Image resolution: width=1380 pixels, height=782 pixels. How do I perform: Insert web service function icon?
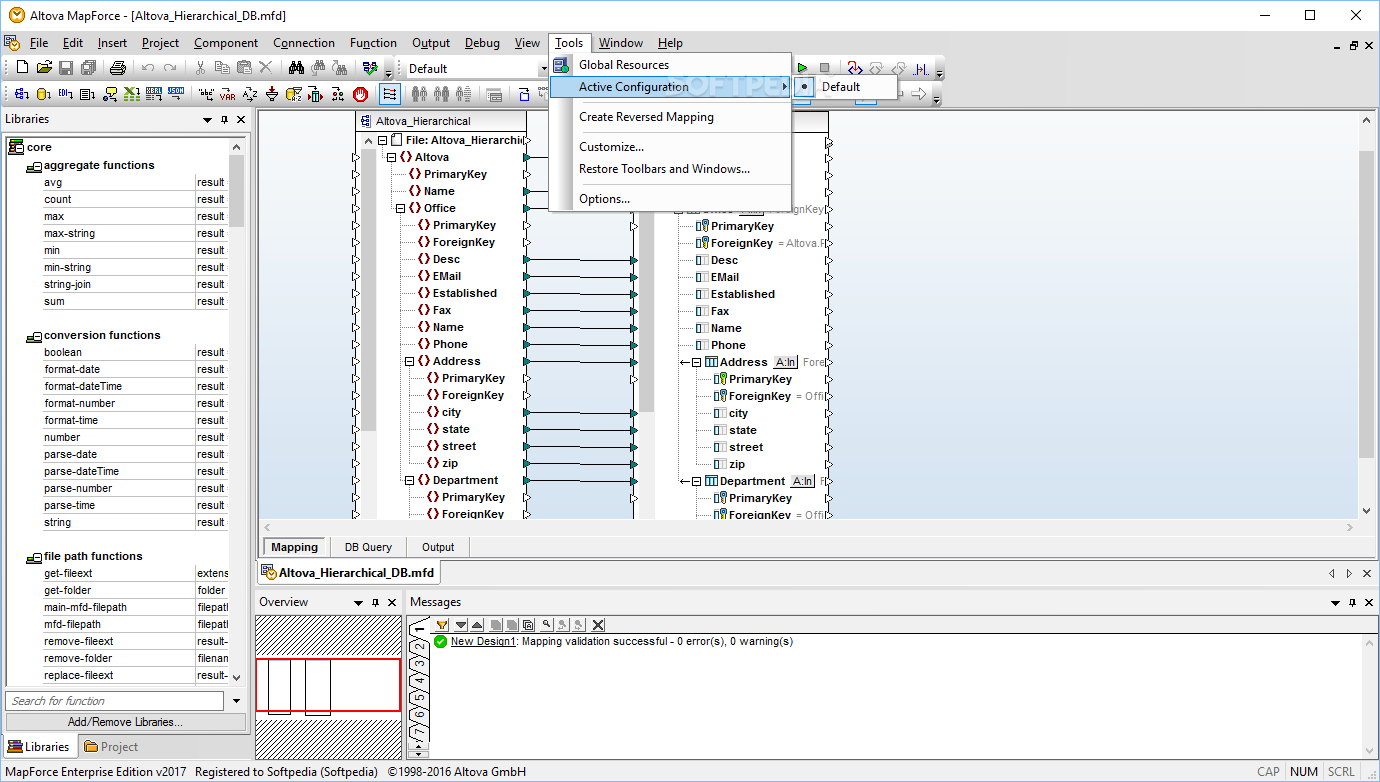(110, 94)
